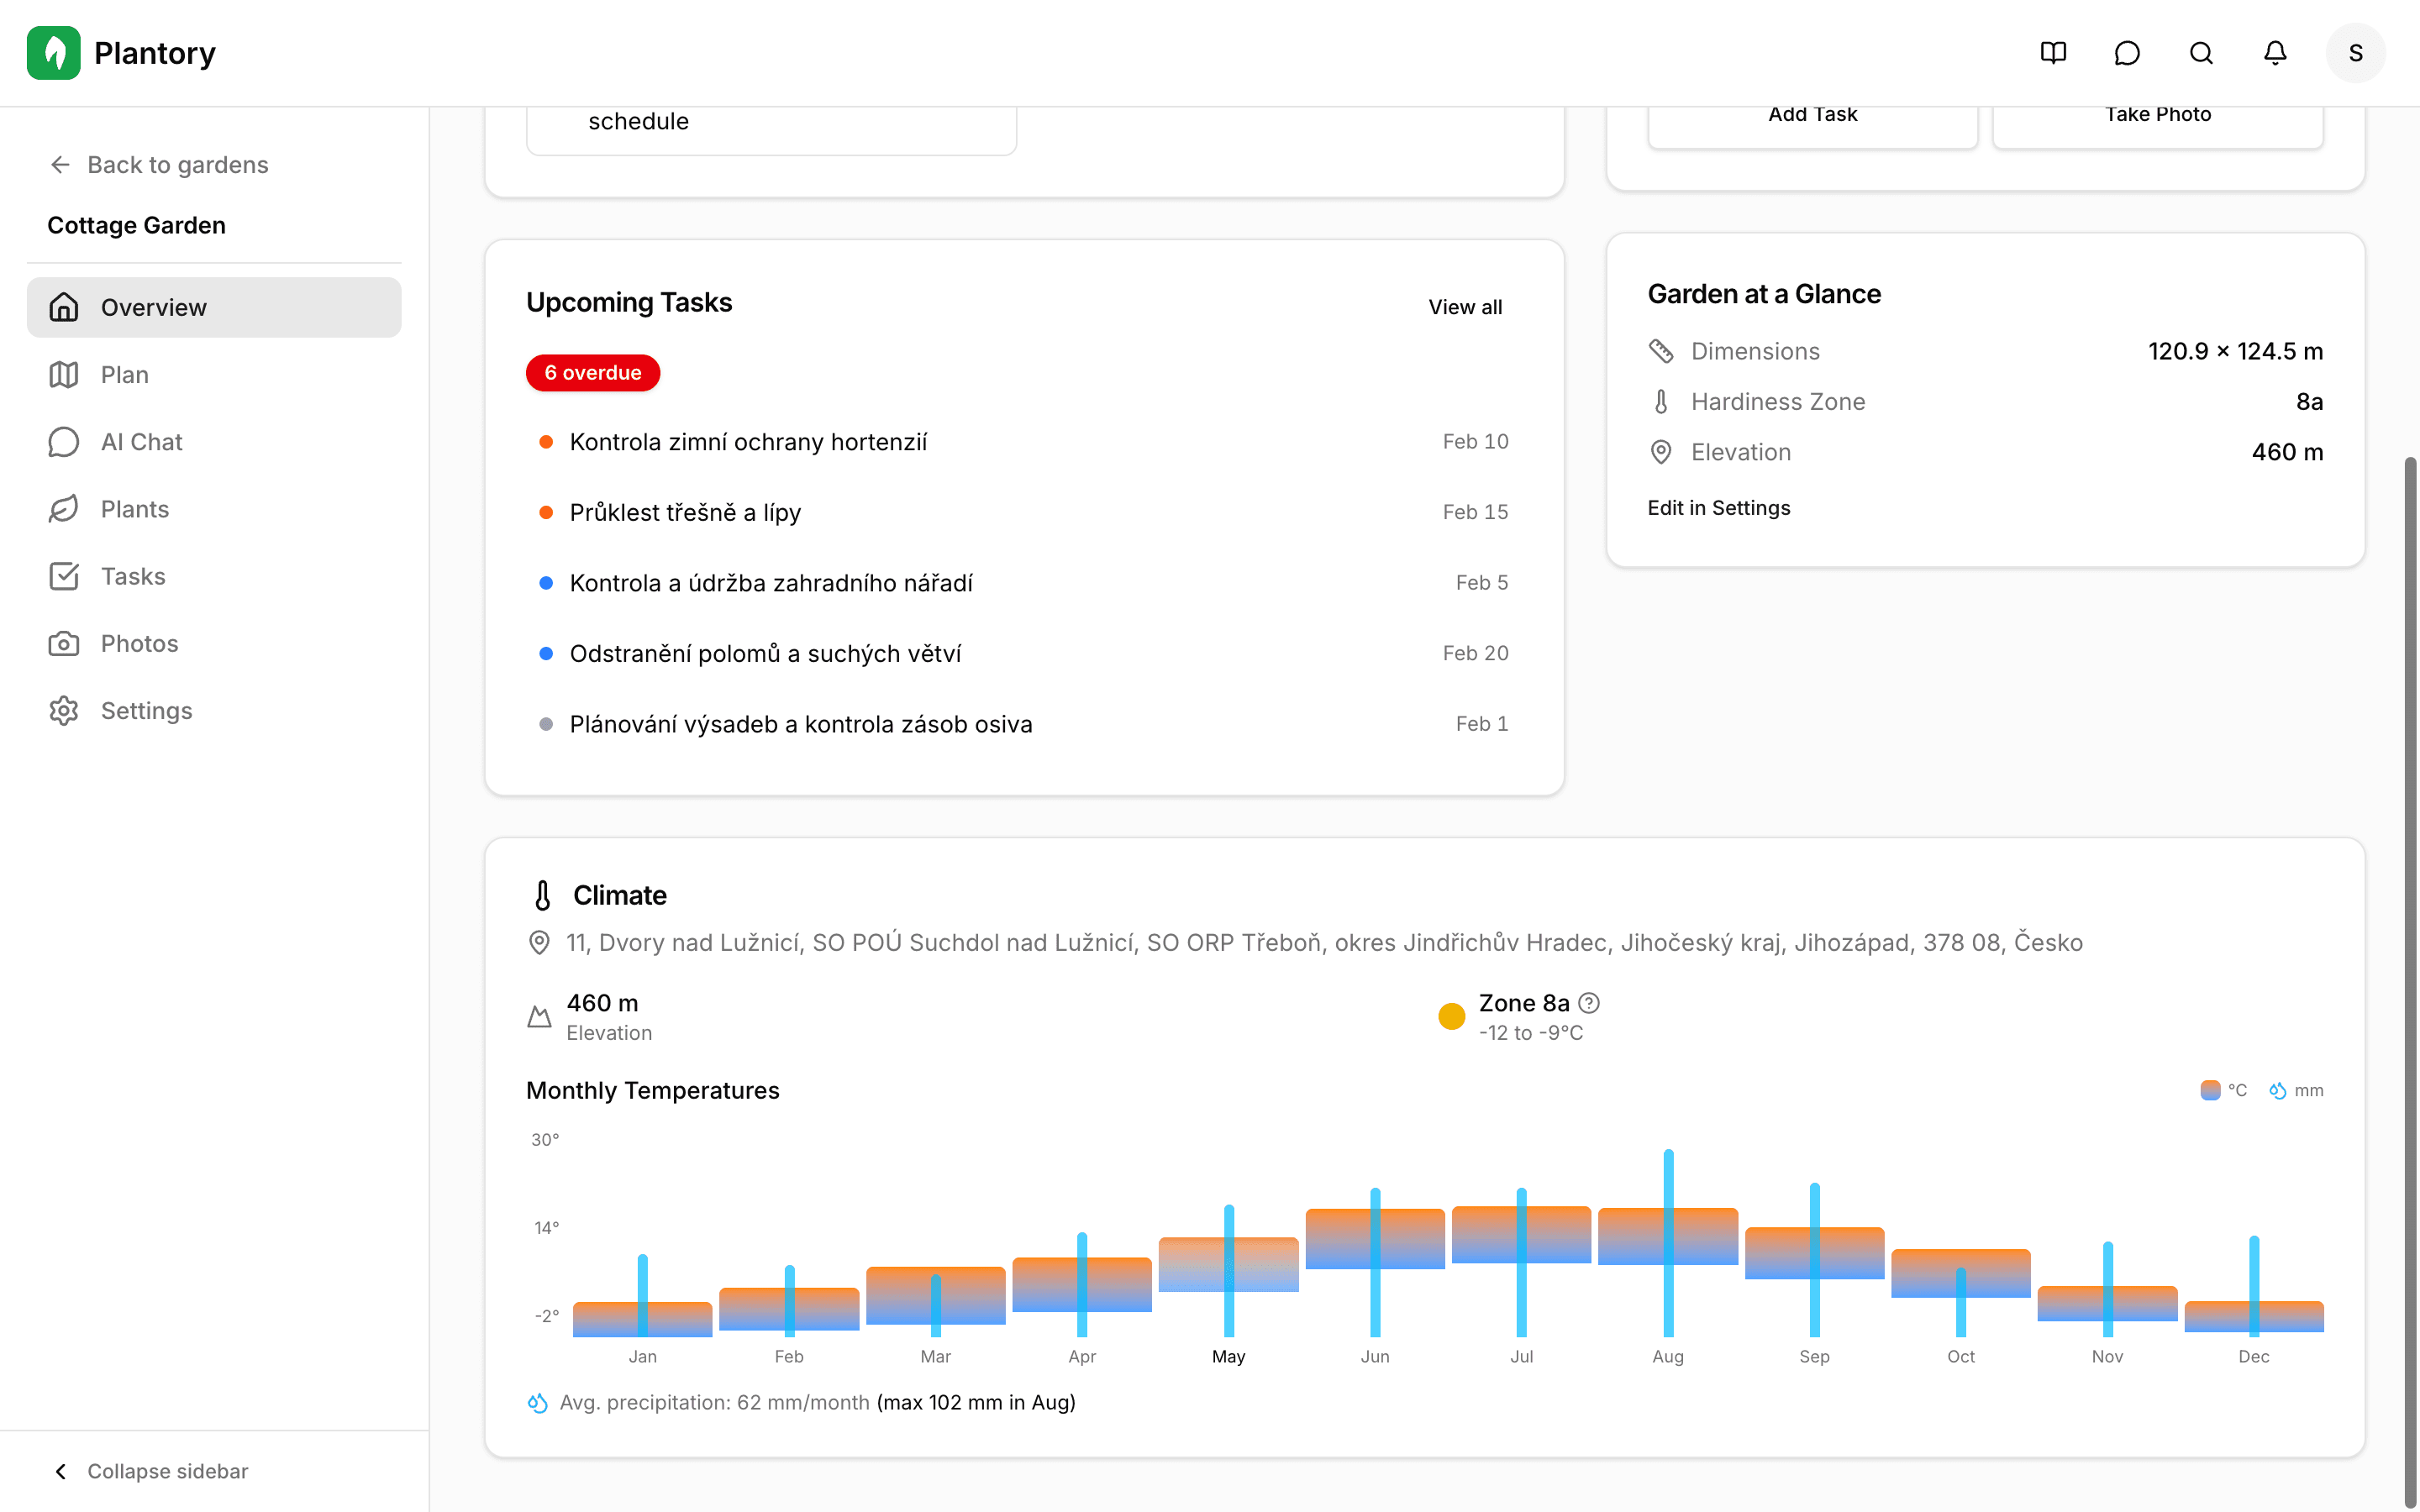Click the 6 overdue badge
The height and width of the screenshot is (1512, 2420).
592,373
